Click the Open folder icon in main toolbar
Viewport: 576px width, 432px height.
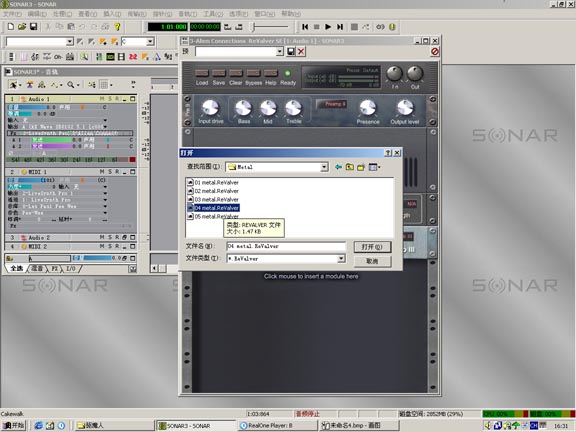22,26
